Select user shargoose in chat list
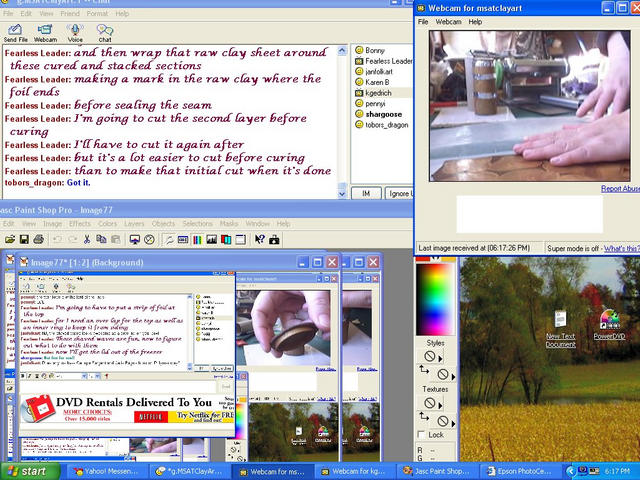640x480 pixels. click(383, 114)
